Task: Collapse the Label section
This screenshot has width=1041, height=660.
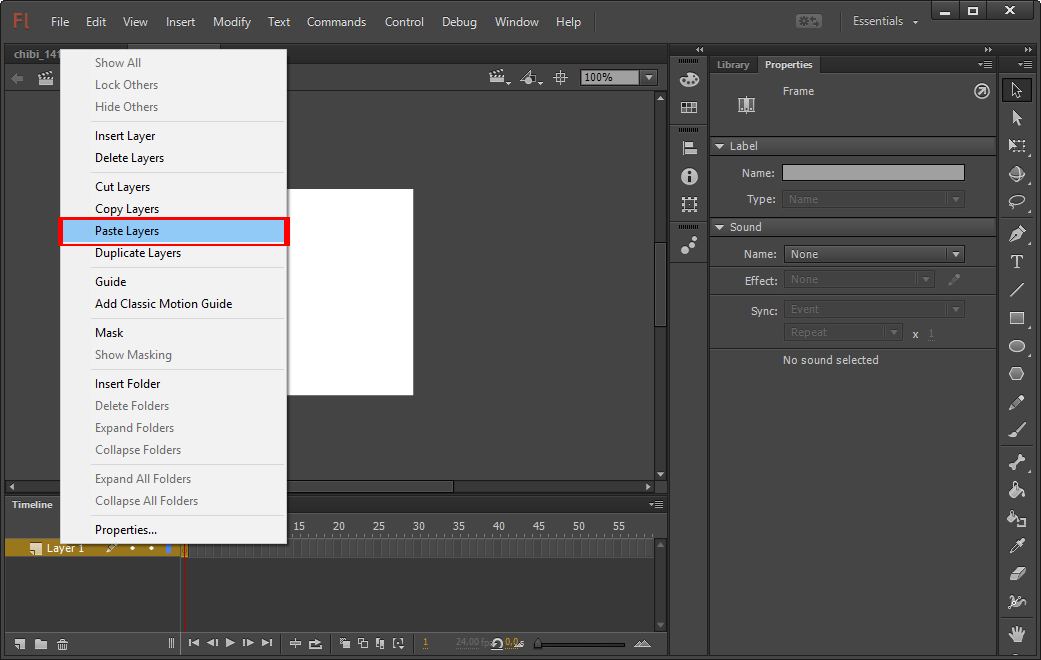Action: [719, 146]
